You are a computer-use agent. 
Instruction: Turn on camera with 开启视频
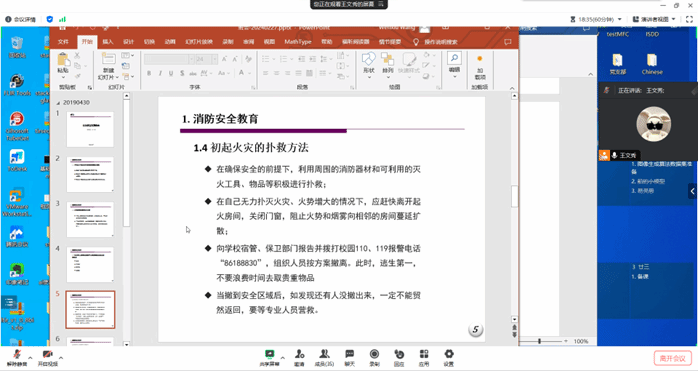point(48,358)
